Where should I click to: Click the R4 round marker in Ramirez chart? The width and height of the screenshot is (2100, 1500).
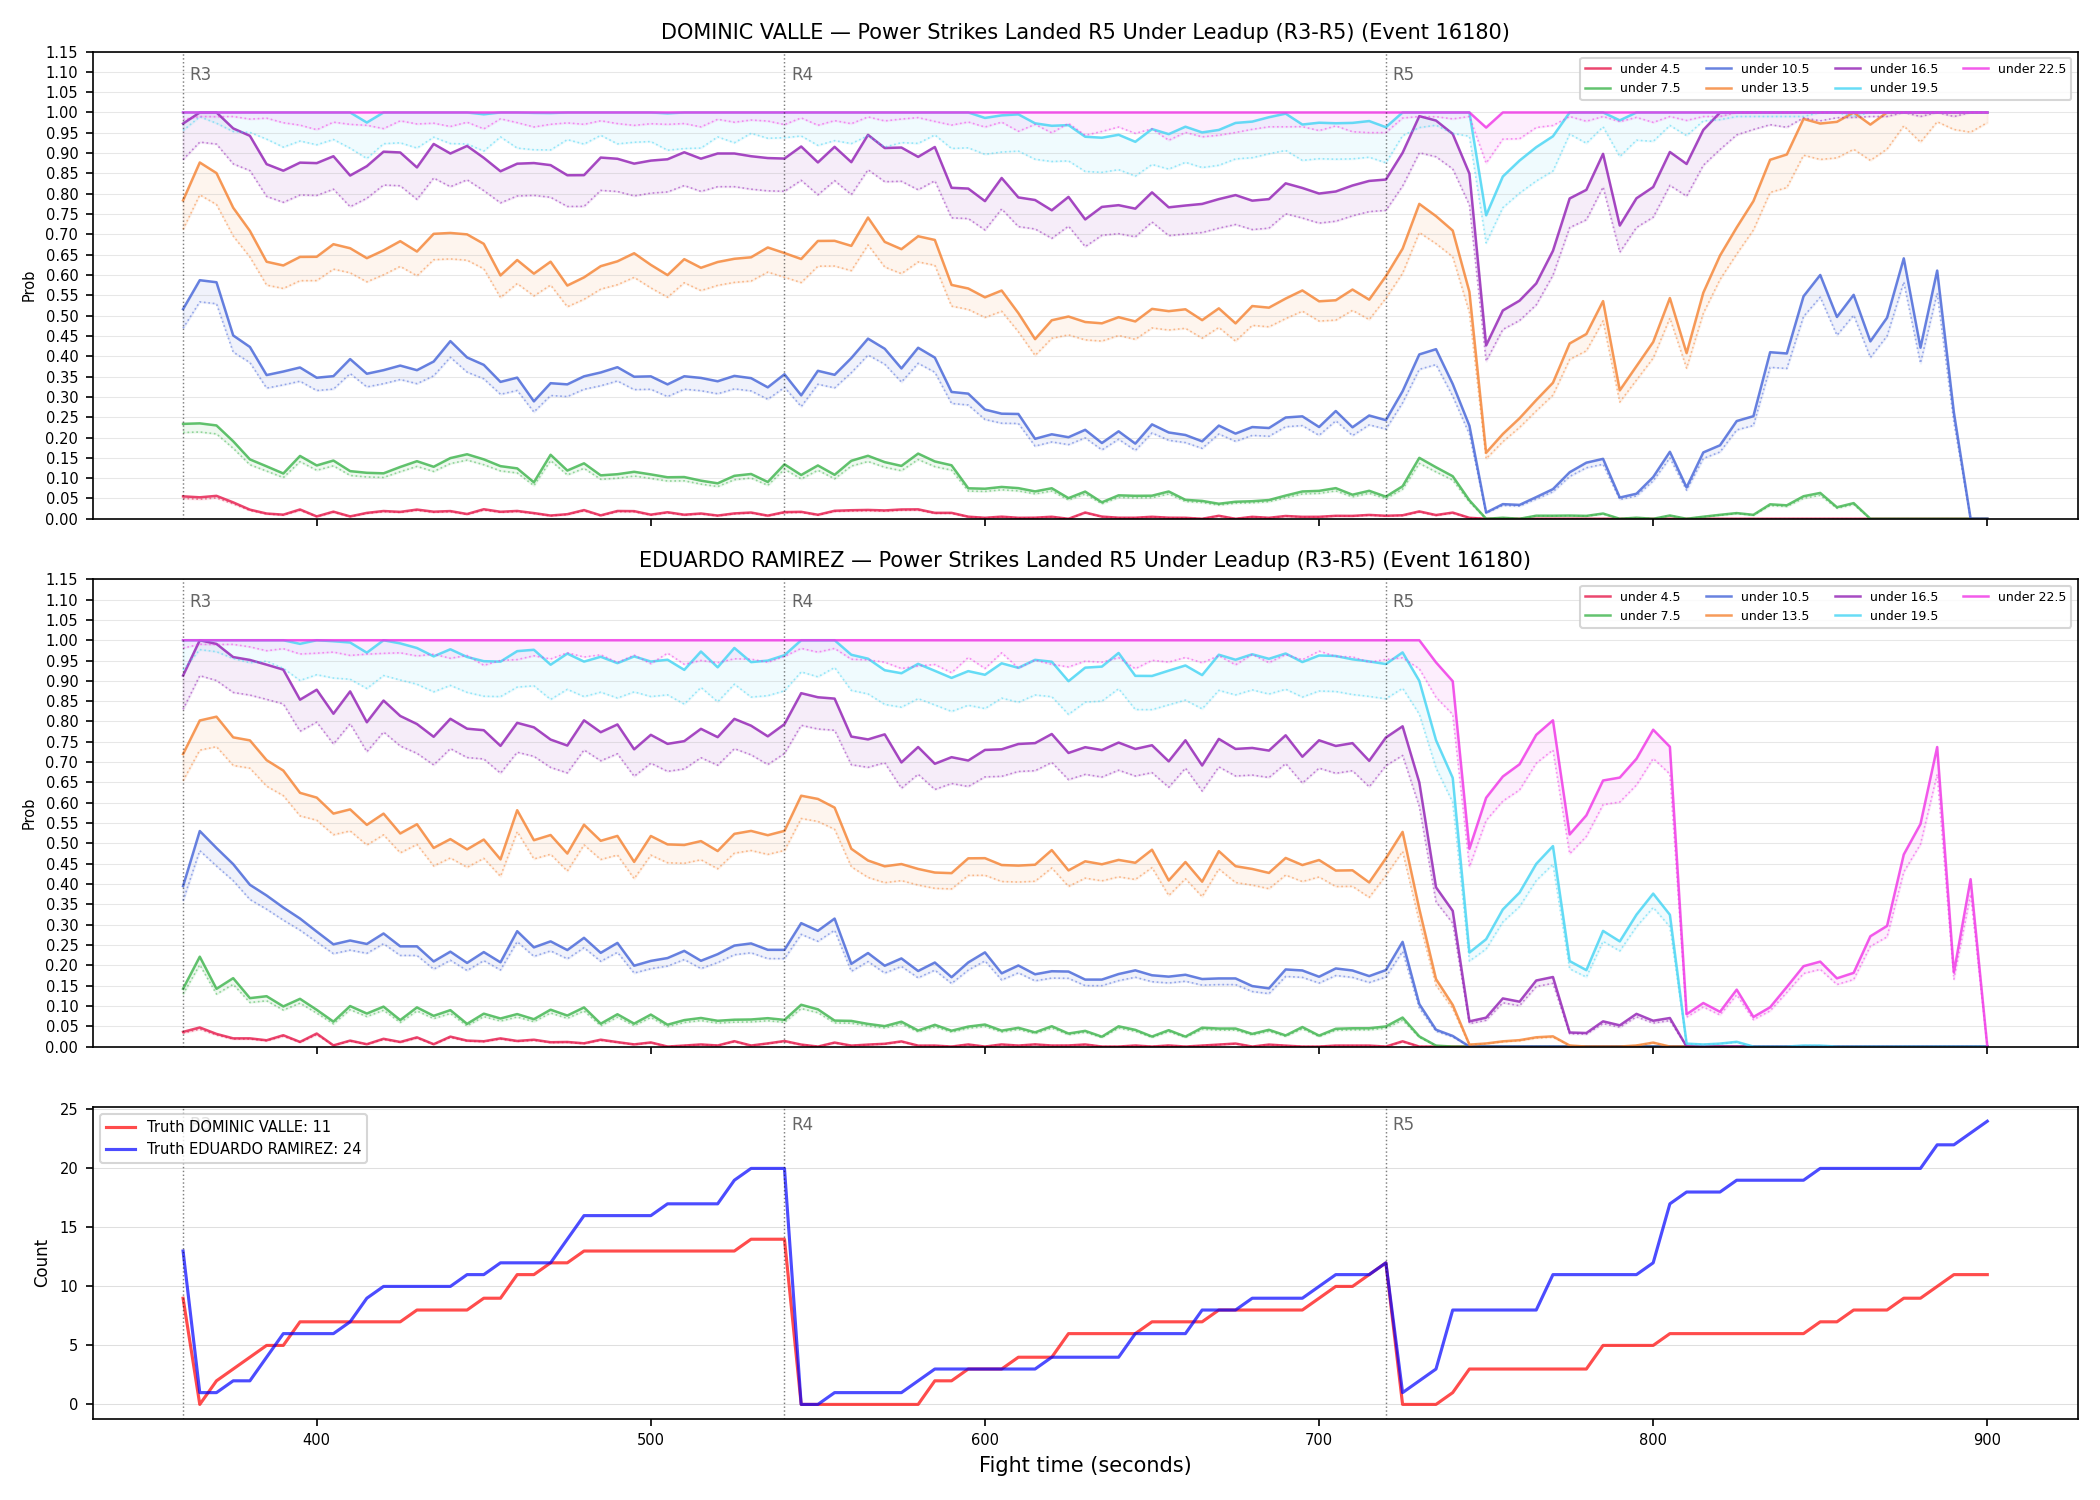802,601
